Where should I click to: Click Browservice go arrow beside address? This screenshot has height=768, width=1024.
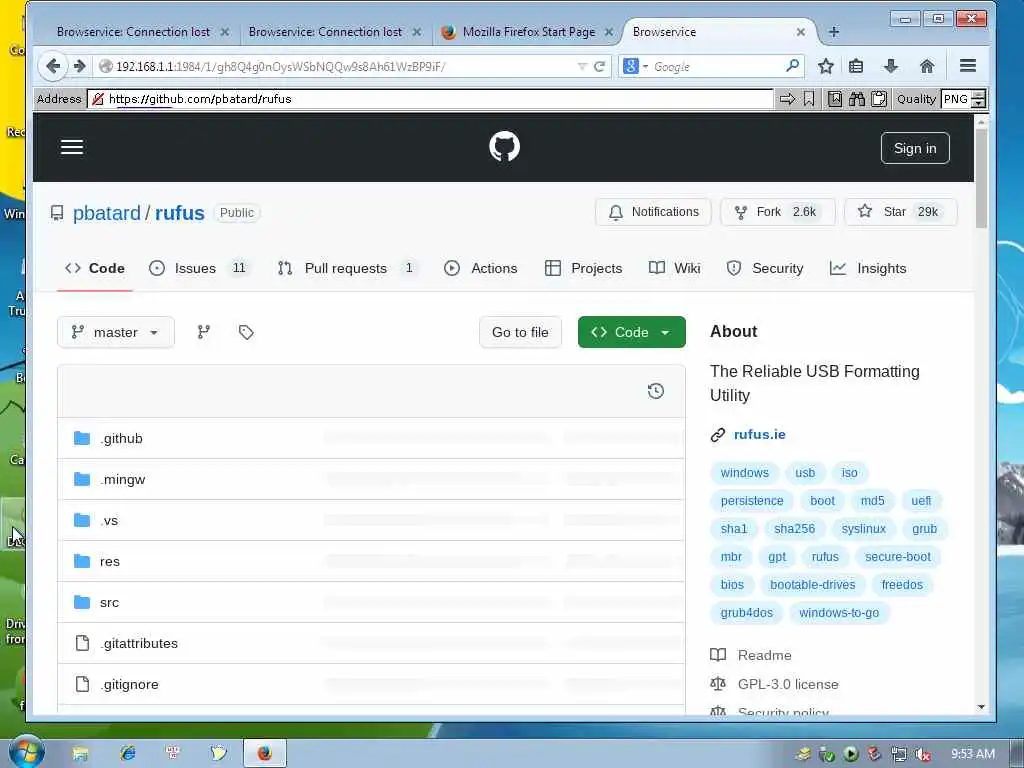point(787,99)
